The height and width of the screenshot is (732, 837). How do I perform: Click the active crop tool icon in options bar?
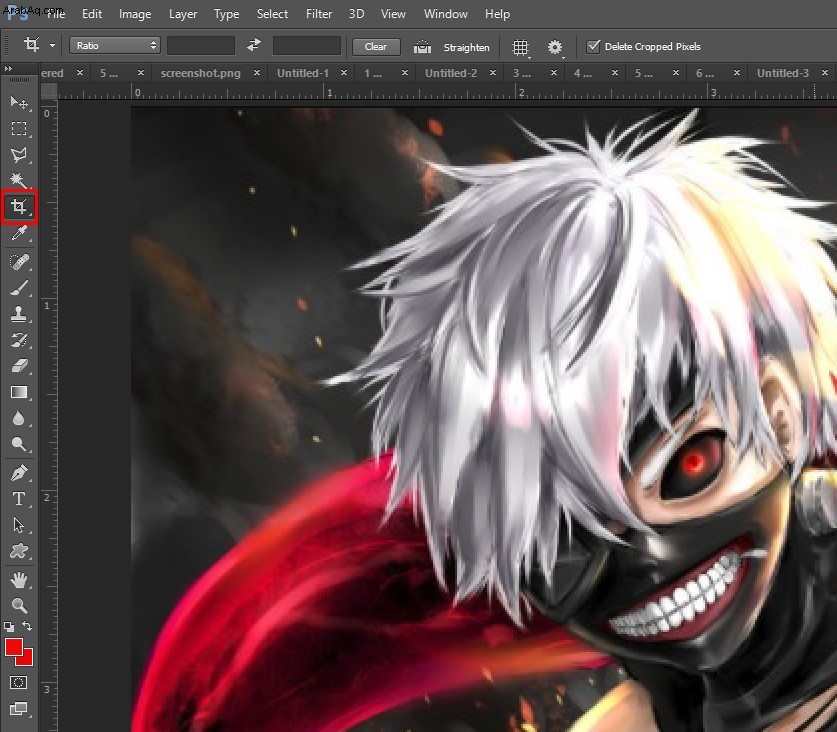tap(31, 45)
